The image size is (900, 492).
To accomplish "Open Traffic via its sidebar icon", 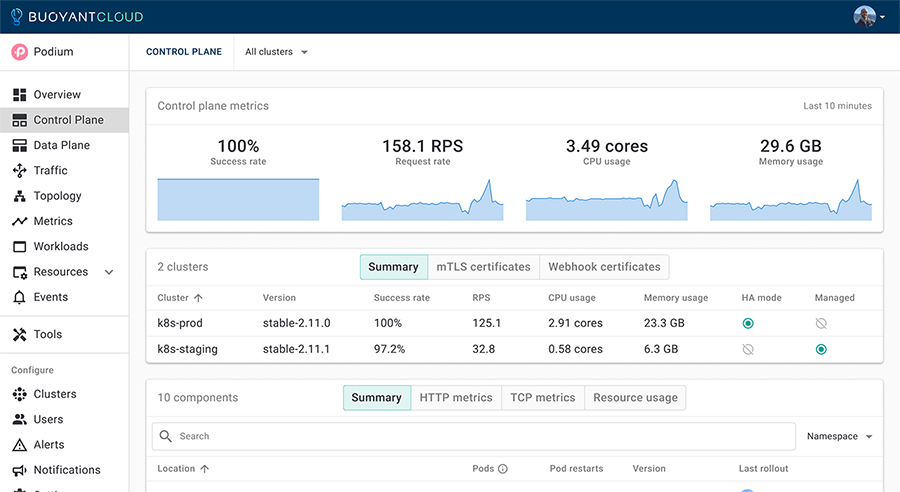I will point(19,171).
